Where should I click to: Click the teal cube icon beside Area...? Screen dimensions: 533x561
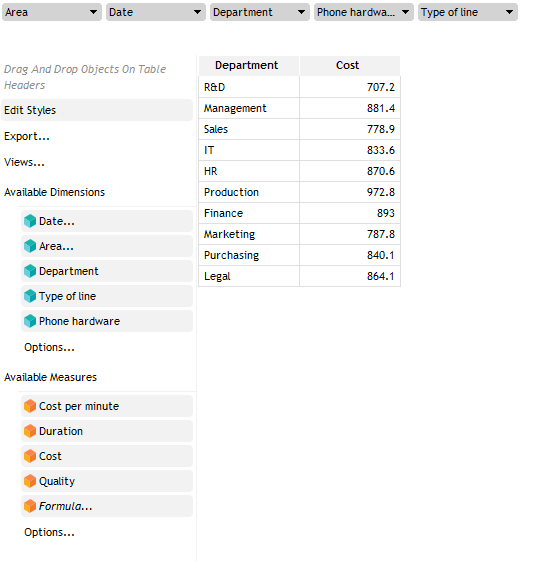click(x=30, y=246)
